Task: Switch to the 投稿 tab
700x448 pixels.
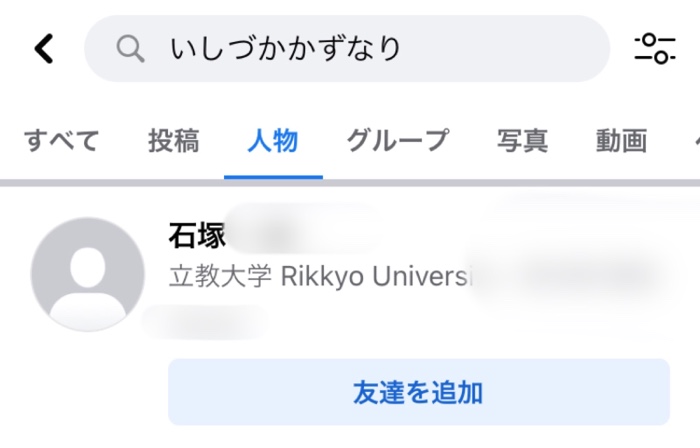Action: [174, 141]
